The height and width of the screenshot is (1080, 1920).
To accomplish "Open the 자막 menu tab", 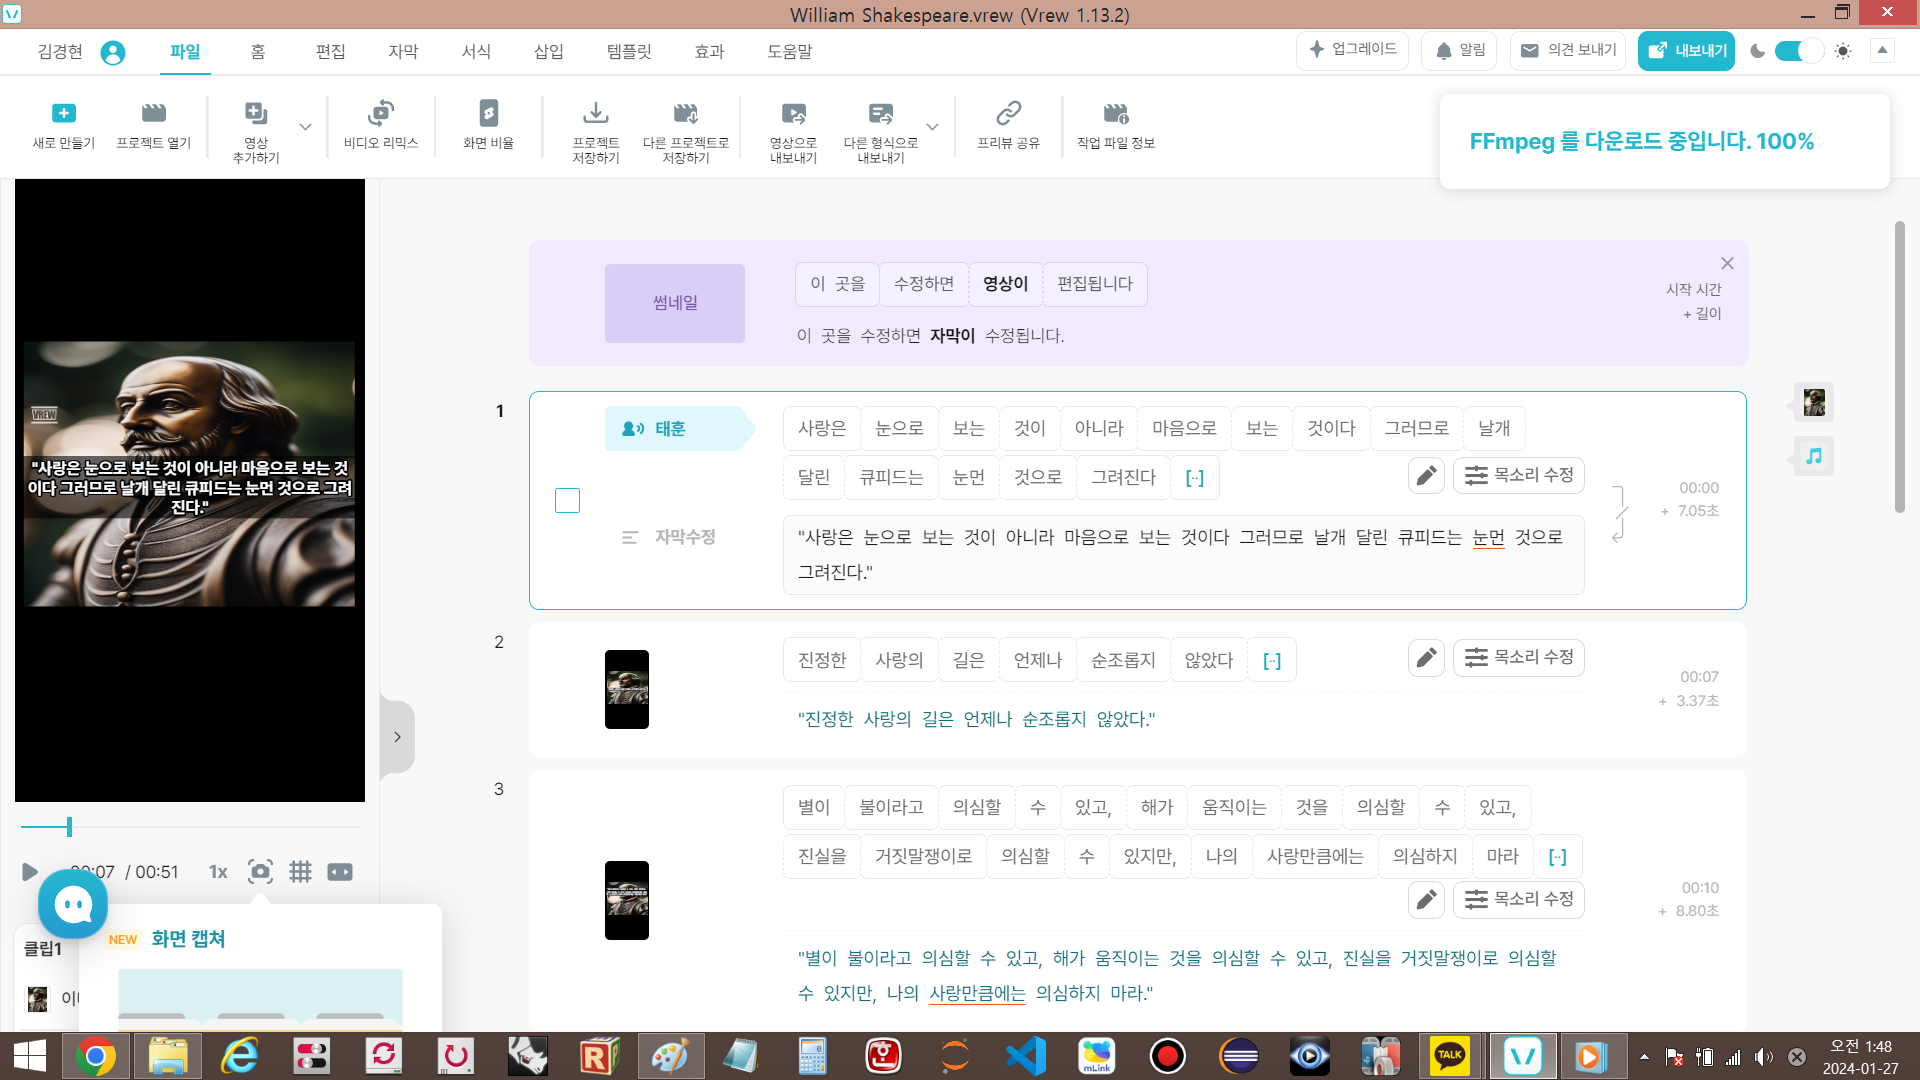I will pos(403,52).
